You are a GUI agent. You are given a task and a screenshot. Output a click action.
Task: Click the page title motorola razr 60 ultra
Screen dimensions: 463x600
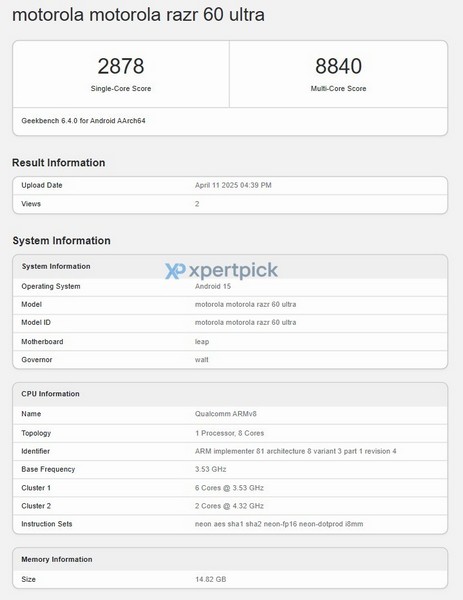[138, 15]
